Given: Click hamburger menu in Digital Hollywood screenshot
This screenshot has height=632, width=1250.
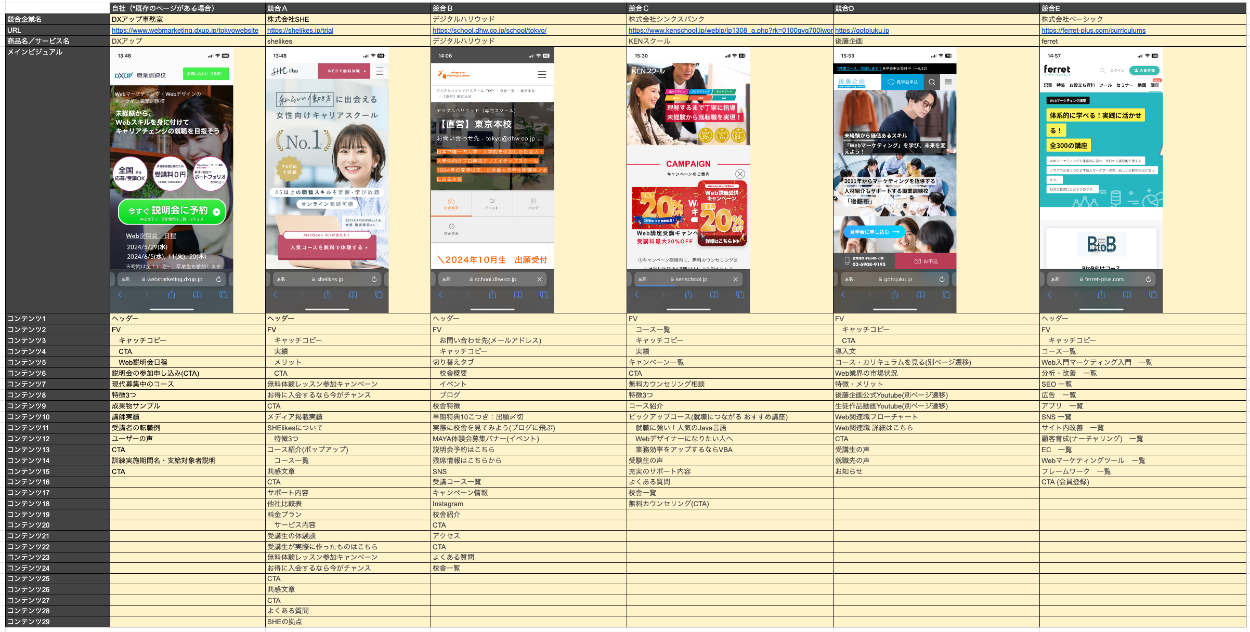Looking at the screenshot, I should [542, 74].
